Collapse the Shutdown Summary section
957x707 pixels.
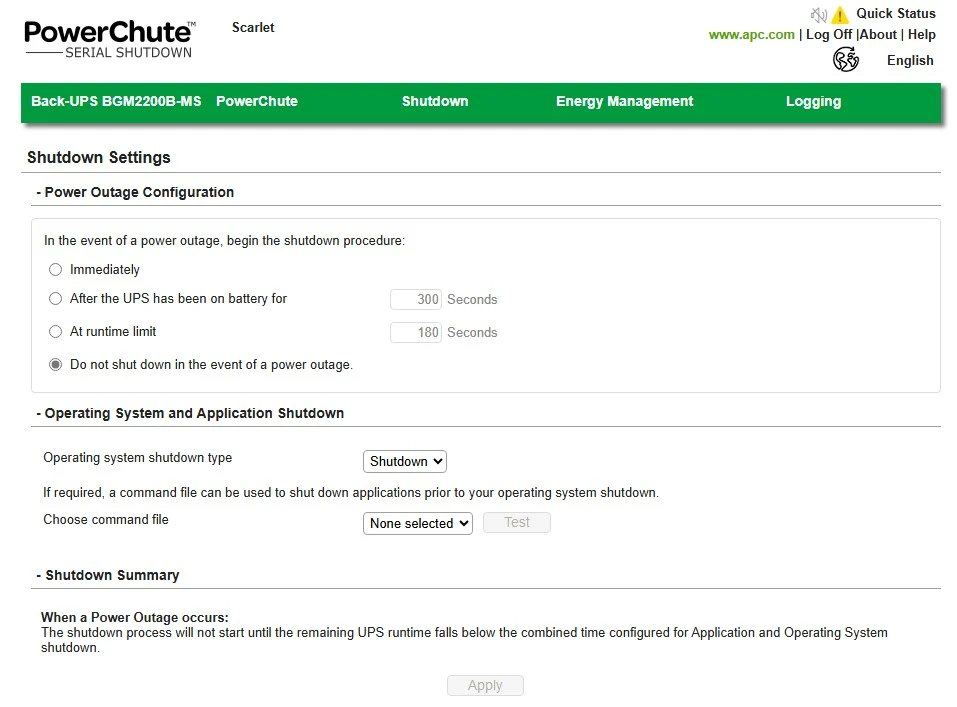point(107,575)
